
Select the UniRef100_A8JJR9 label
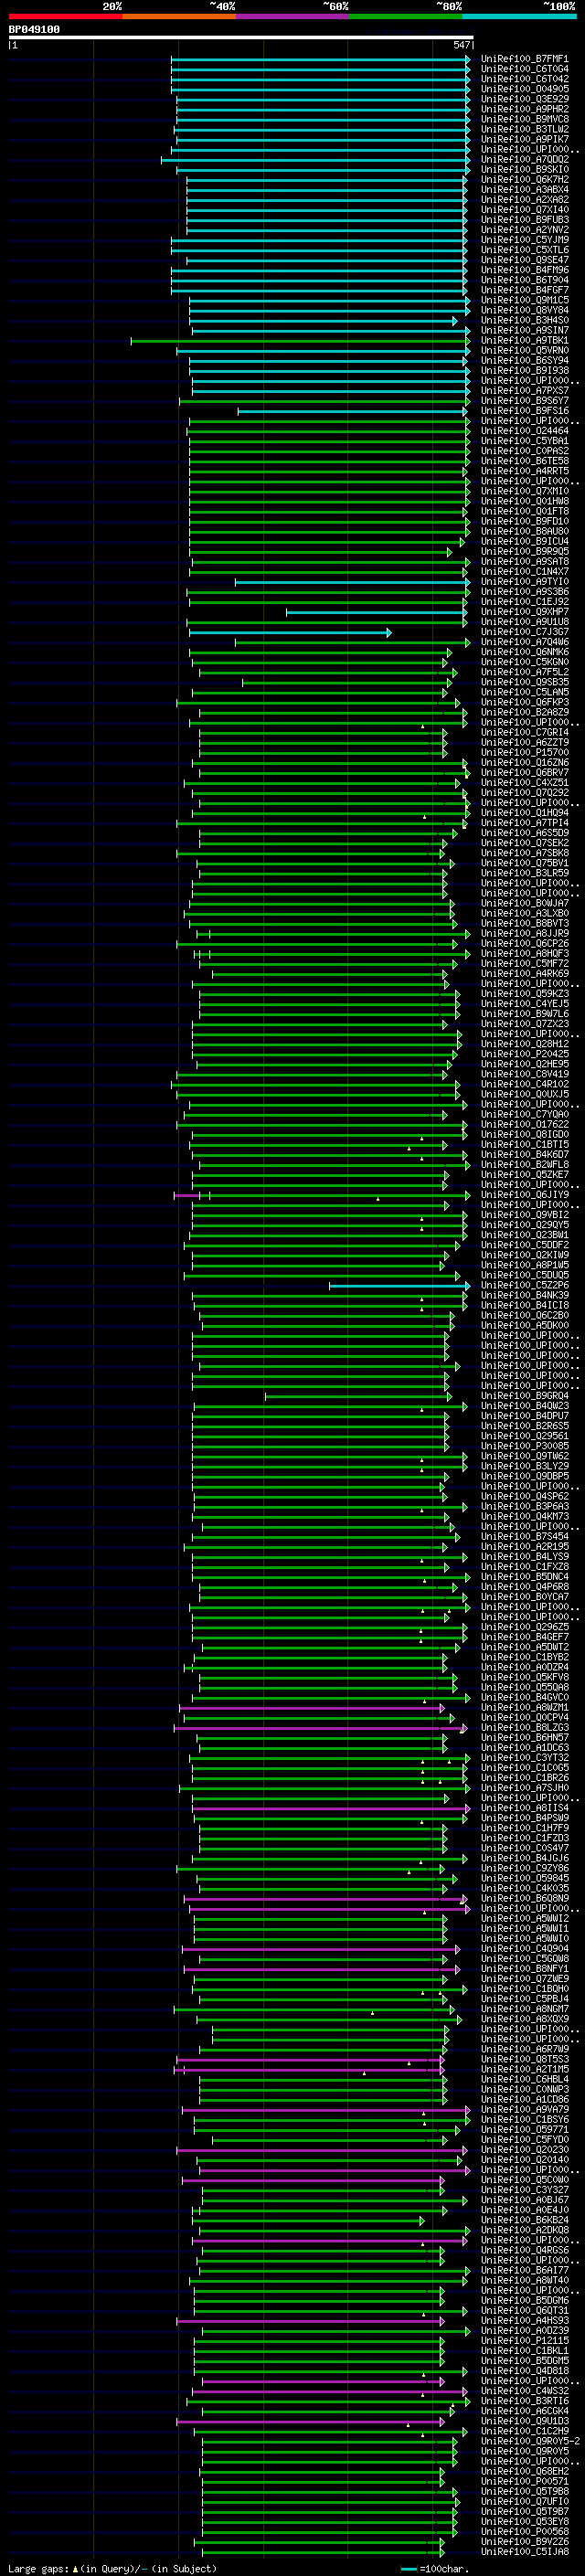tap(525, 934)
